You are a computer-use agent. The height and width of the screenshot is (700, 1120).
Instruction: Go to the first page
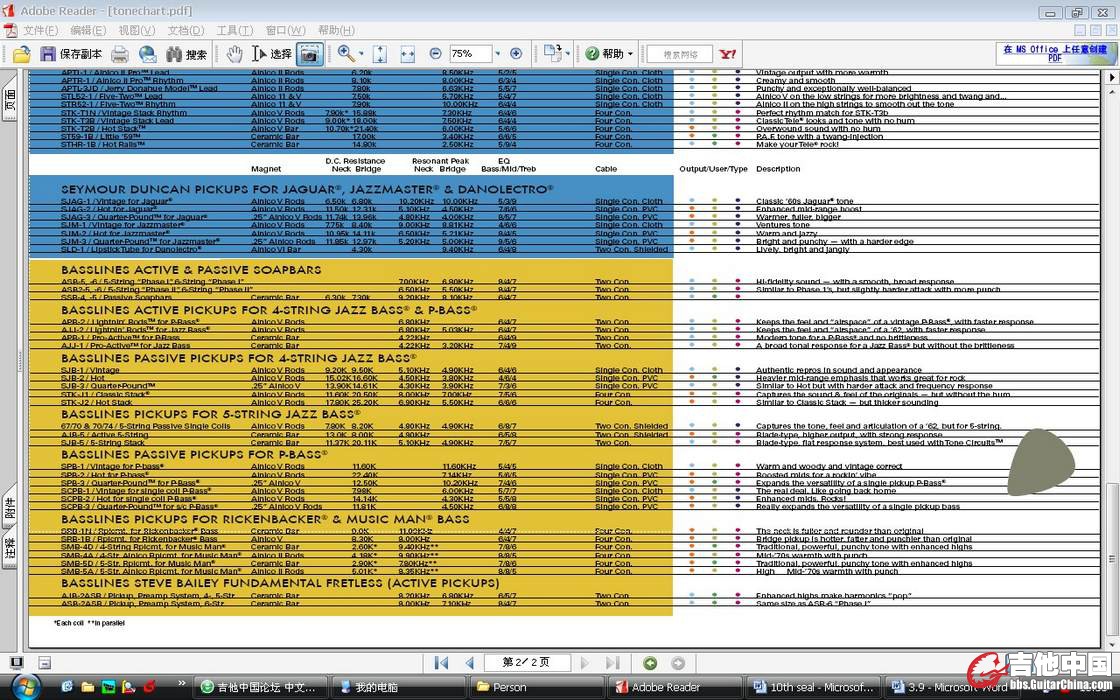(441, 663)
